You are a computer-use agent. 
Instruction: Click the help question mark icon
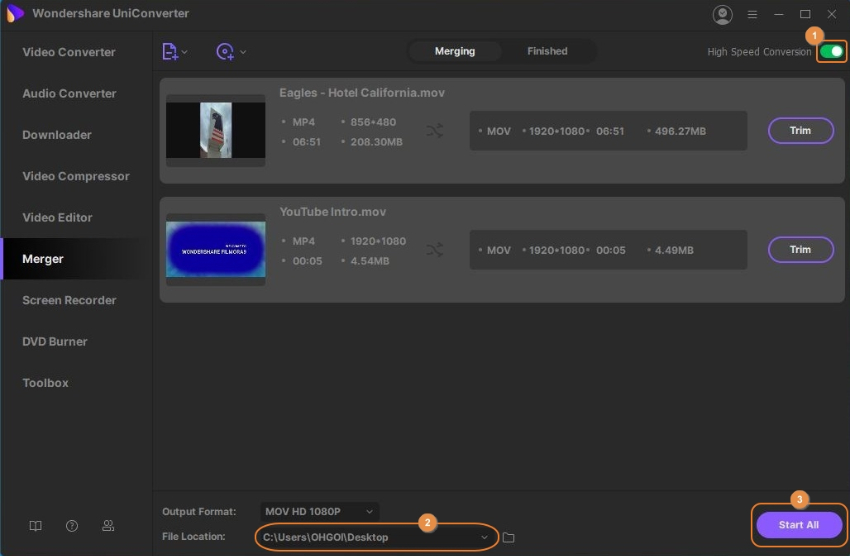point(72,525)
